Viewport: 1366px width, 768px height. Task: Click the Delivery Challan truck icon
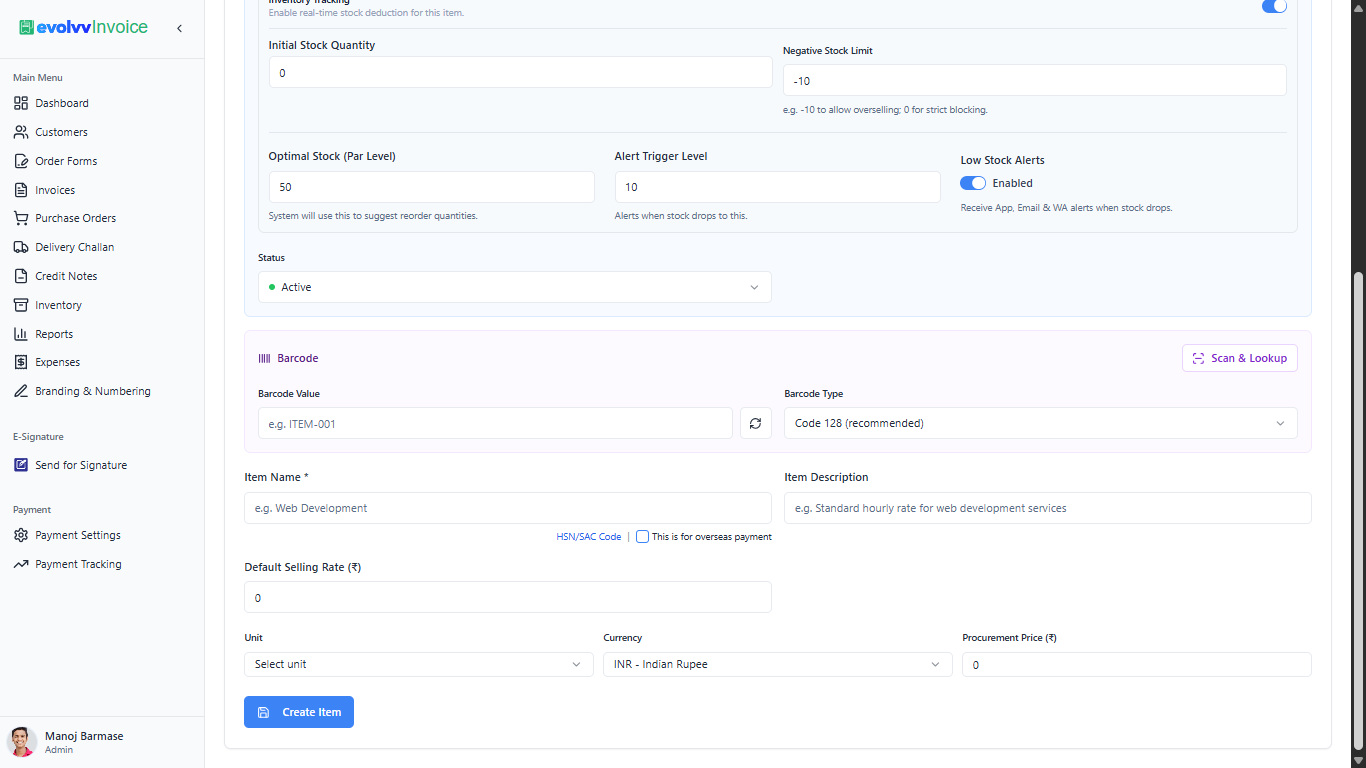pos(21,247)
